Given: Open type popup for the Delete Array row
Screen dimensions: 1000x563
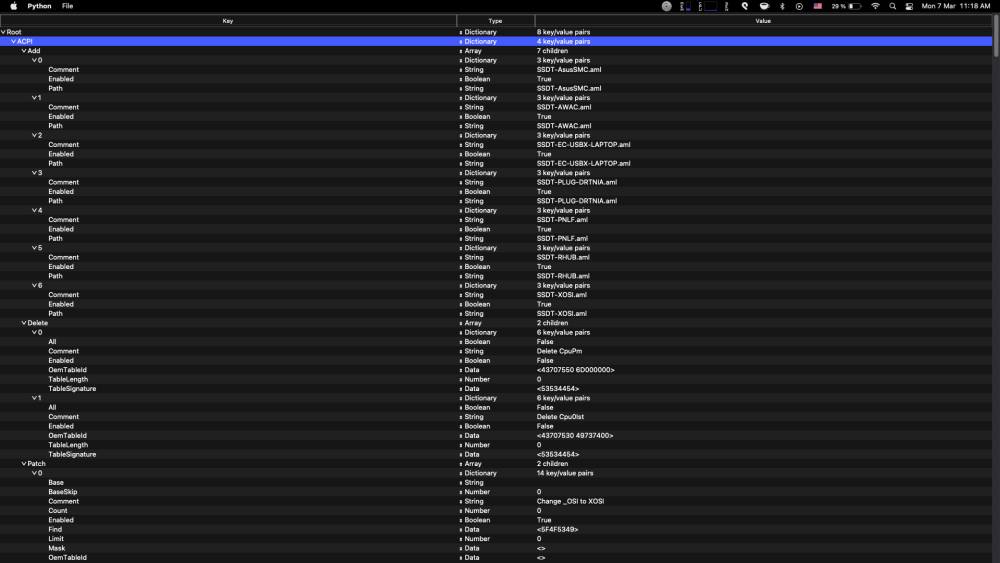Looking at the screenshot, I should coord(461,323).
